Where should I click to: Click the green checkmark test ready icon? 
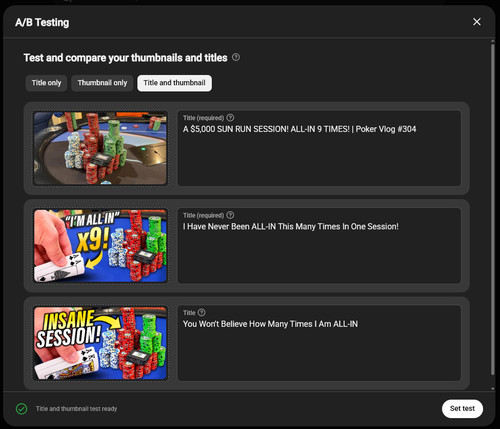coord(22,409)
